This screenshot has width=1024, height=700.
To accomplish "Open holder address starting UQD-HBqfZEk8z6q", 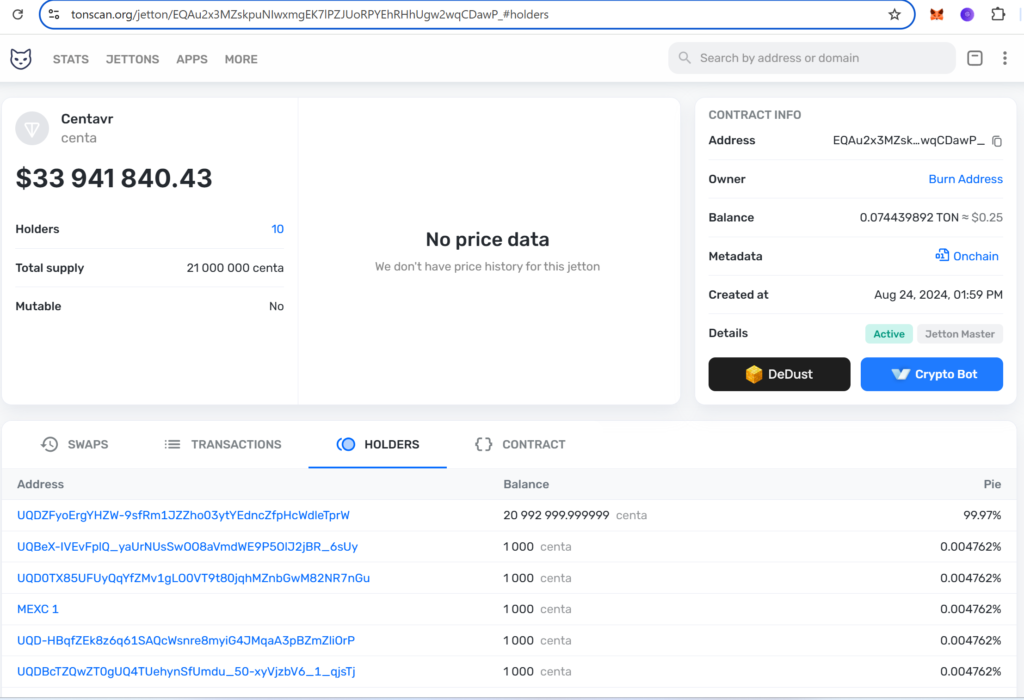I will 186,641.
